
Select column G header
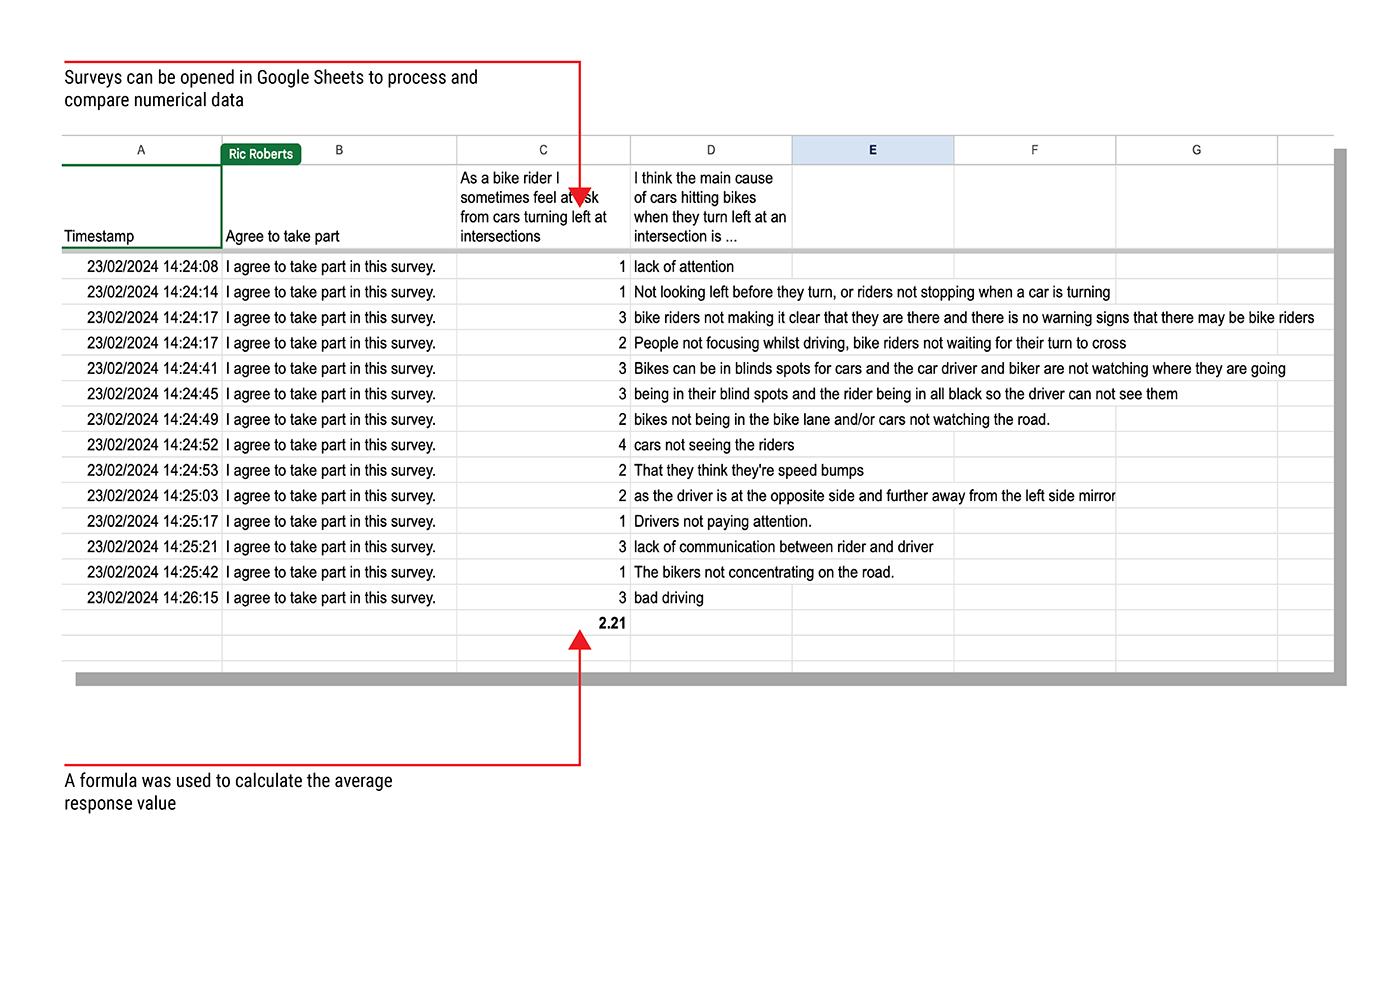[1196, 149]
